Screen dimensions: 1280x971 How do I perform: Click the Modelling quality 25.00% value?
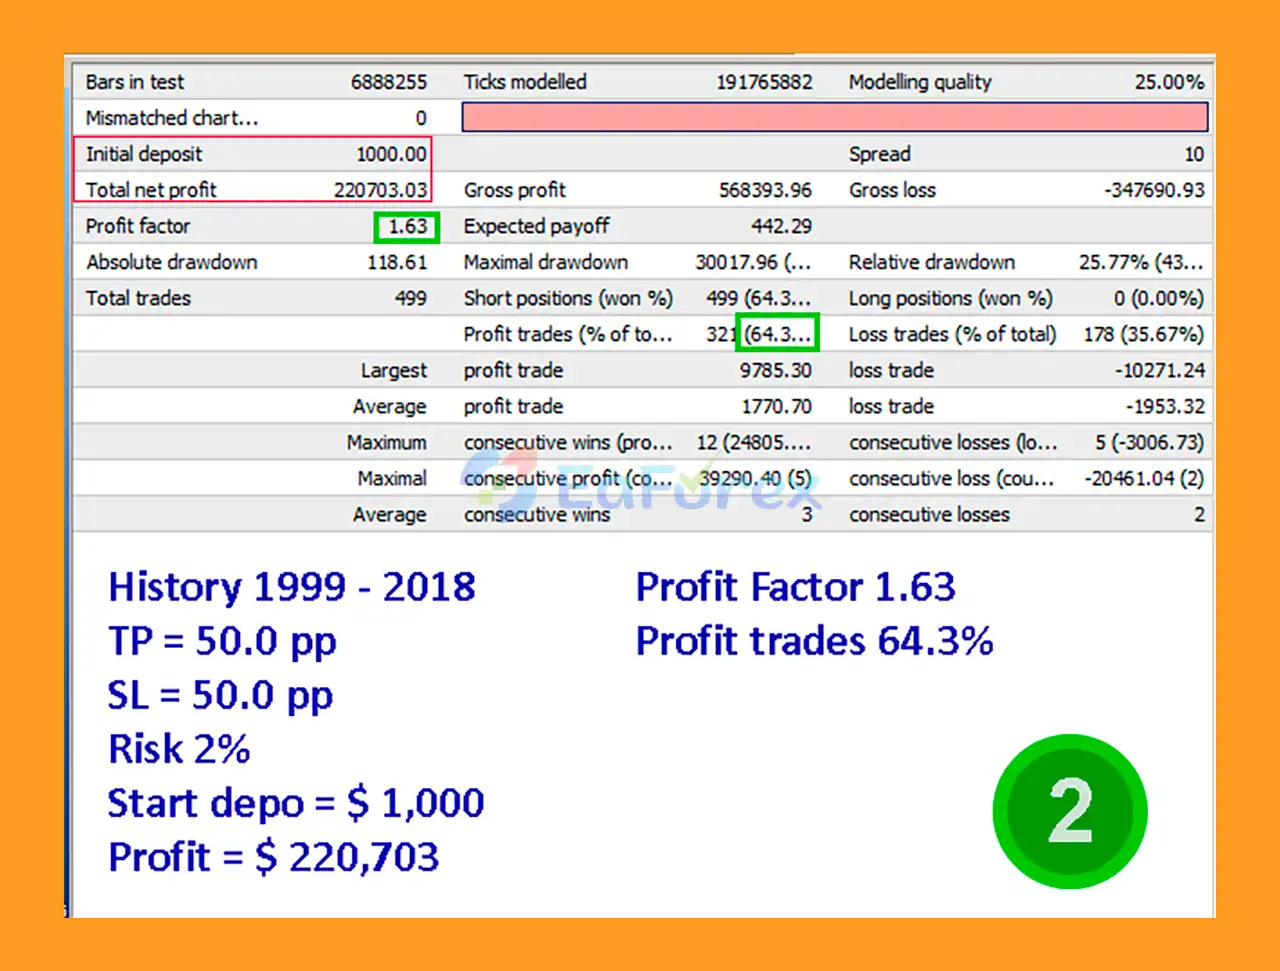1168,82
